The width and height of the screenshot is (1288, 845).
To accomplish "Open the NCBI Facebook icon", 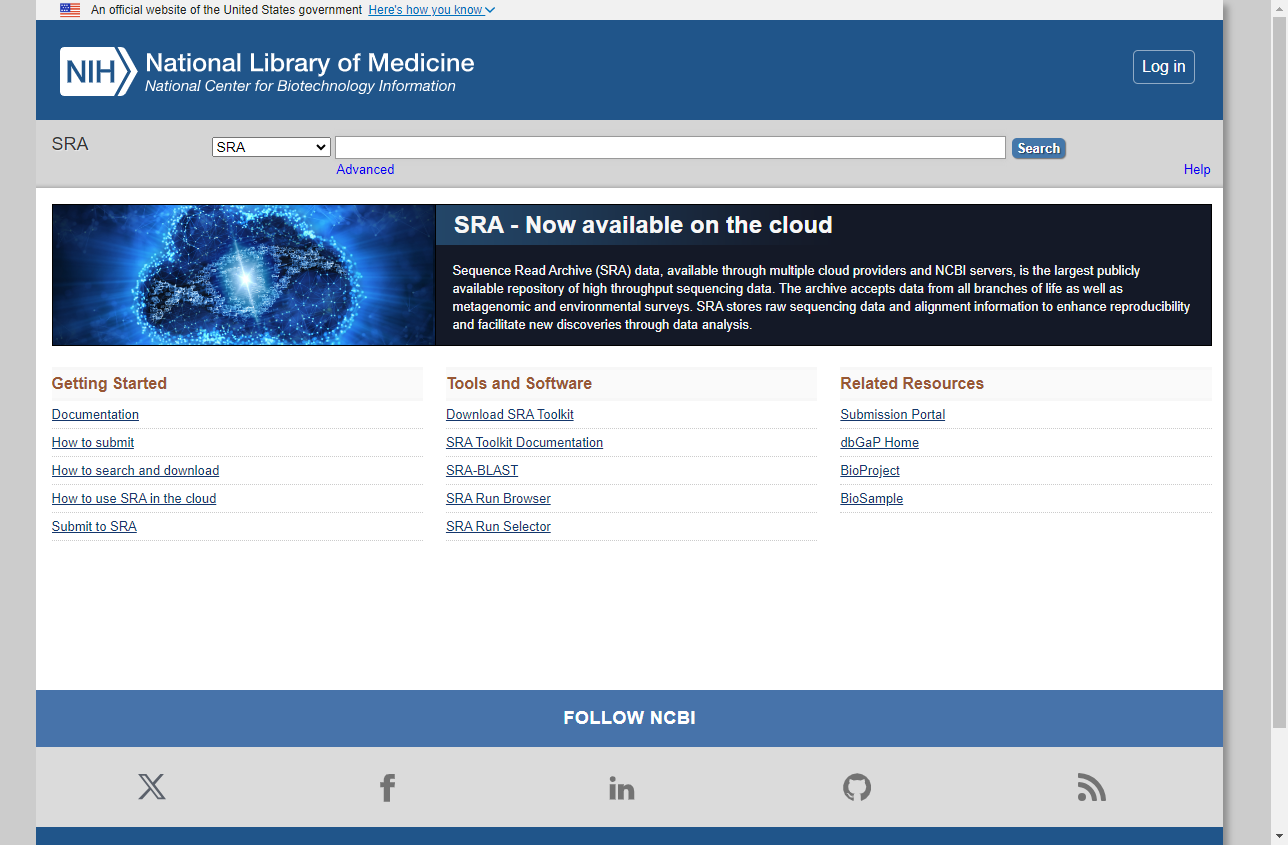I will pos(387,788).
